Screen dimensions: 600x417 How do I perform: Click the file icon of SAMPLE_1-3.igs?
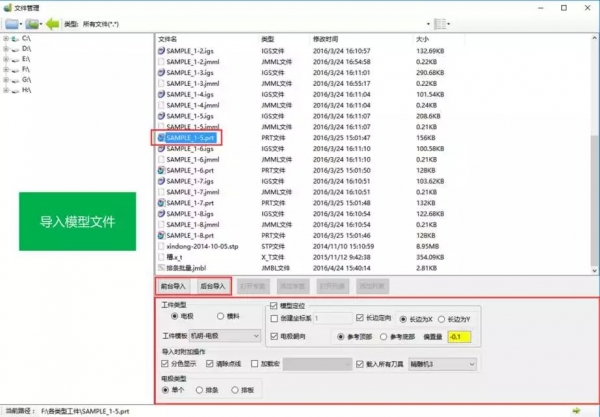tap(161, 72)
